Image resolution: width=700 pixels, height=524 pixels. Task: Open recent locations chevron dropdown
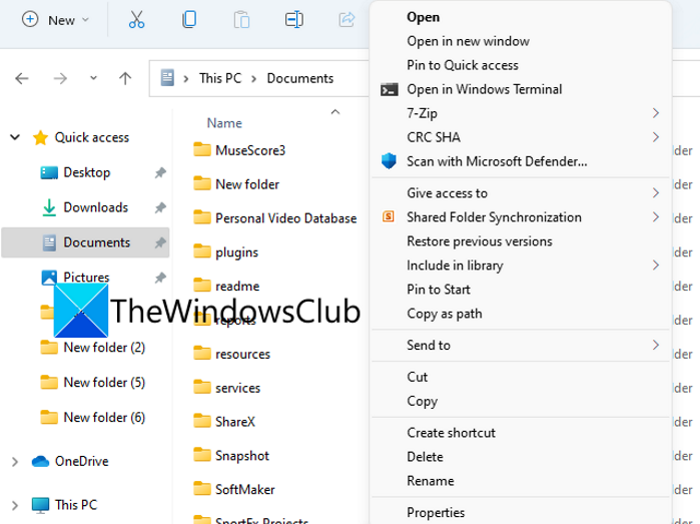click(x=93, y=78)
